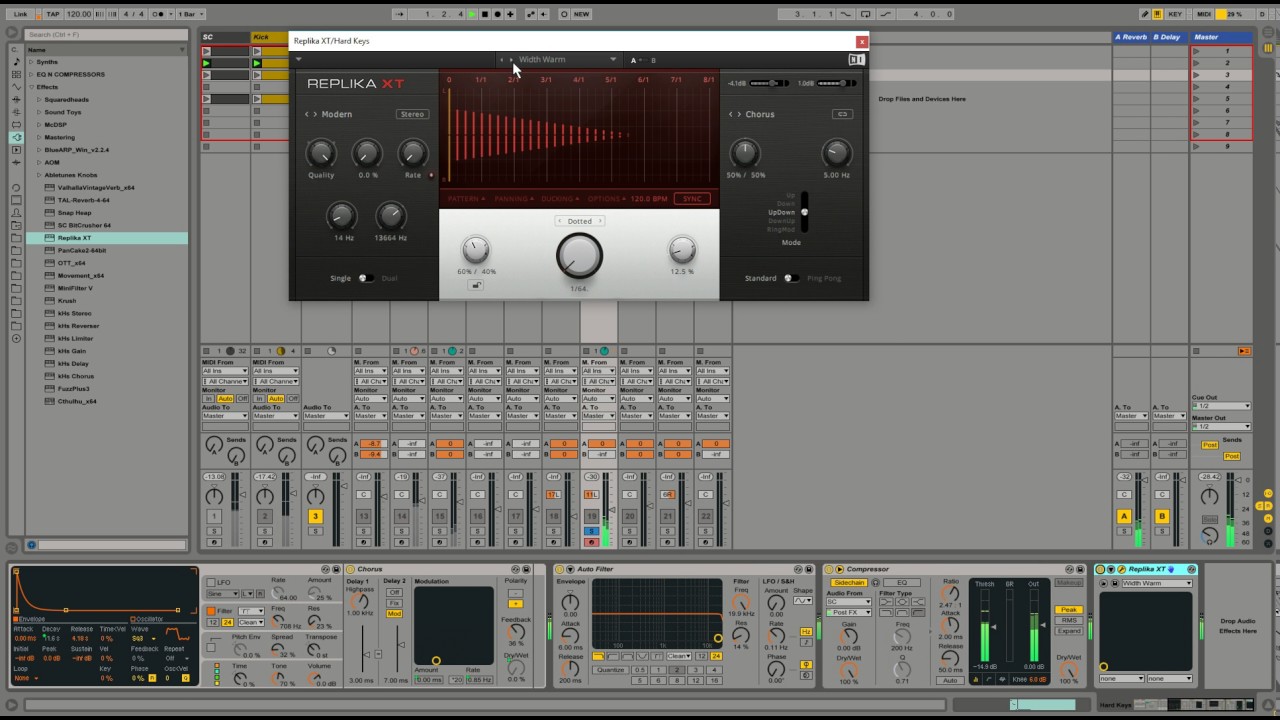Select the A Reverb return track header
Image resolution: width=1280 pixels, height=720 pixels.
[1131, 37]
